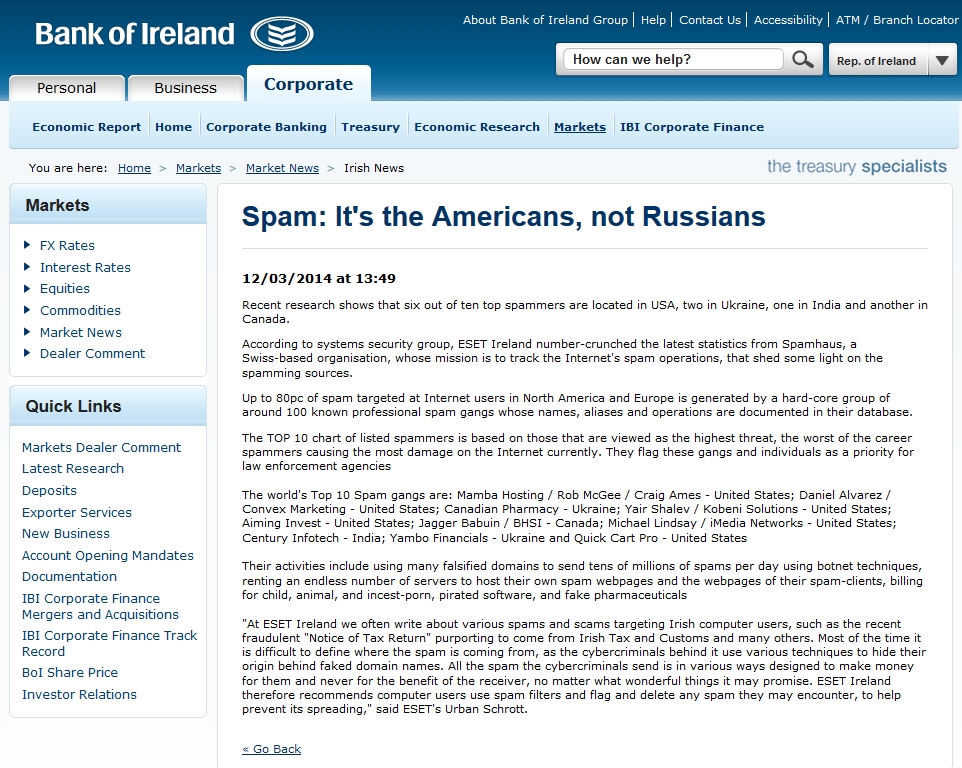
Task: Open the BoI Share Price quick link
Action: click(70, 673)
